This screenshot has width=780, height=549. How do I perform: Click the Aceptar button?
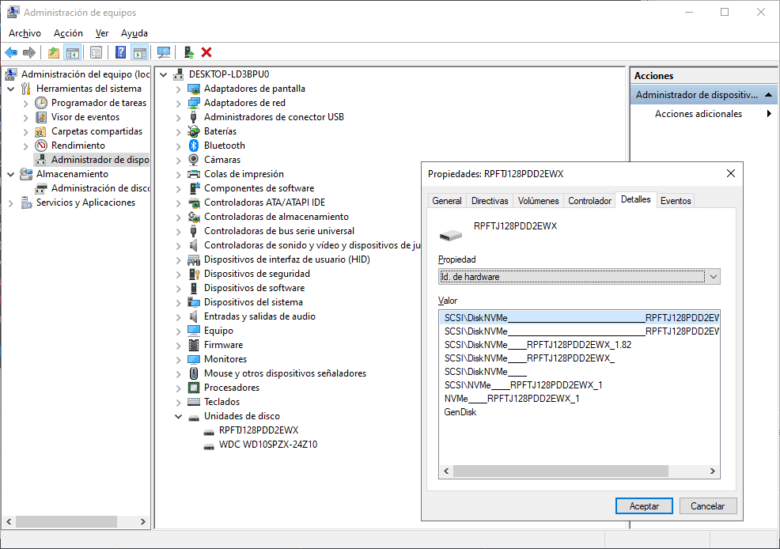pos(644,506)
